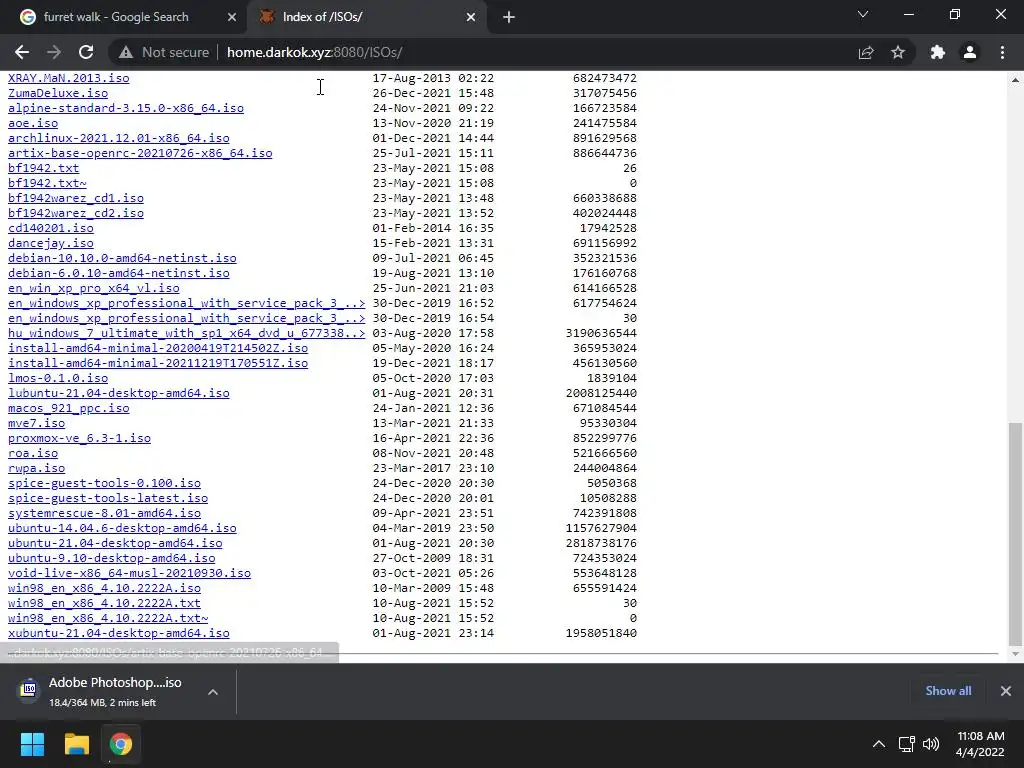The image size is (1024, 768).
Task: Open the Chrome profile icon
Action: [x=970, y=52]
